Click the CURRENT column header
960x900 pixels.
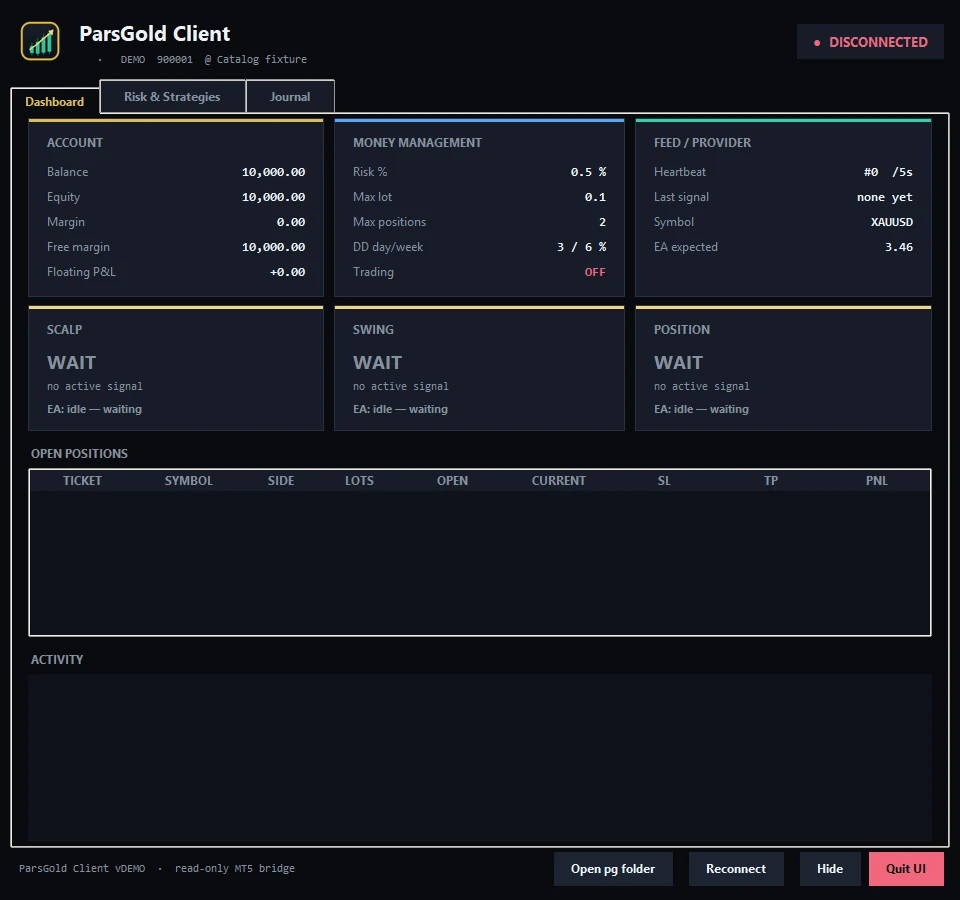point(558,481)
